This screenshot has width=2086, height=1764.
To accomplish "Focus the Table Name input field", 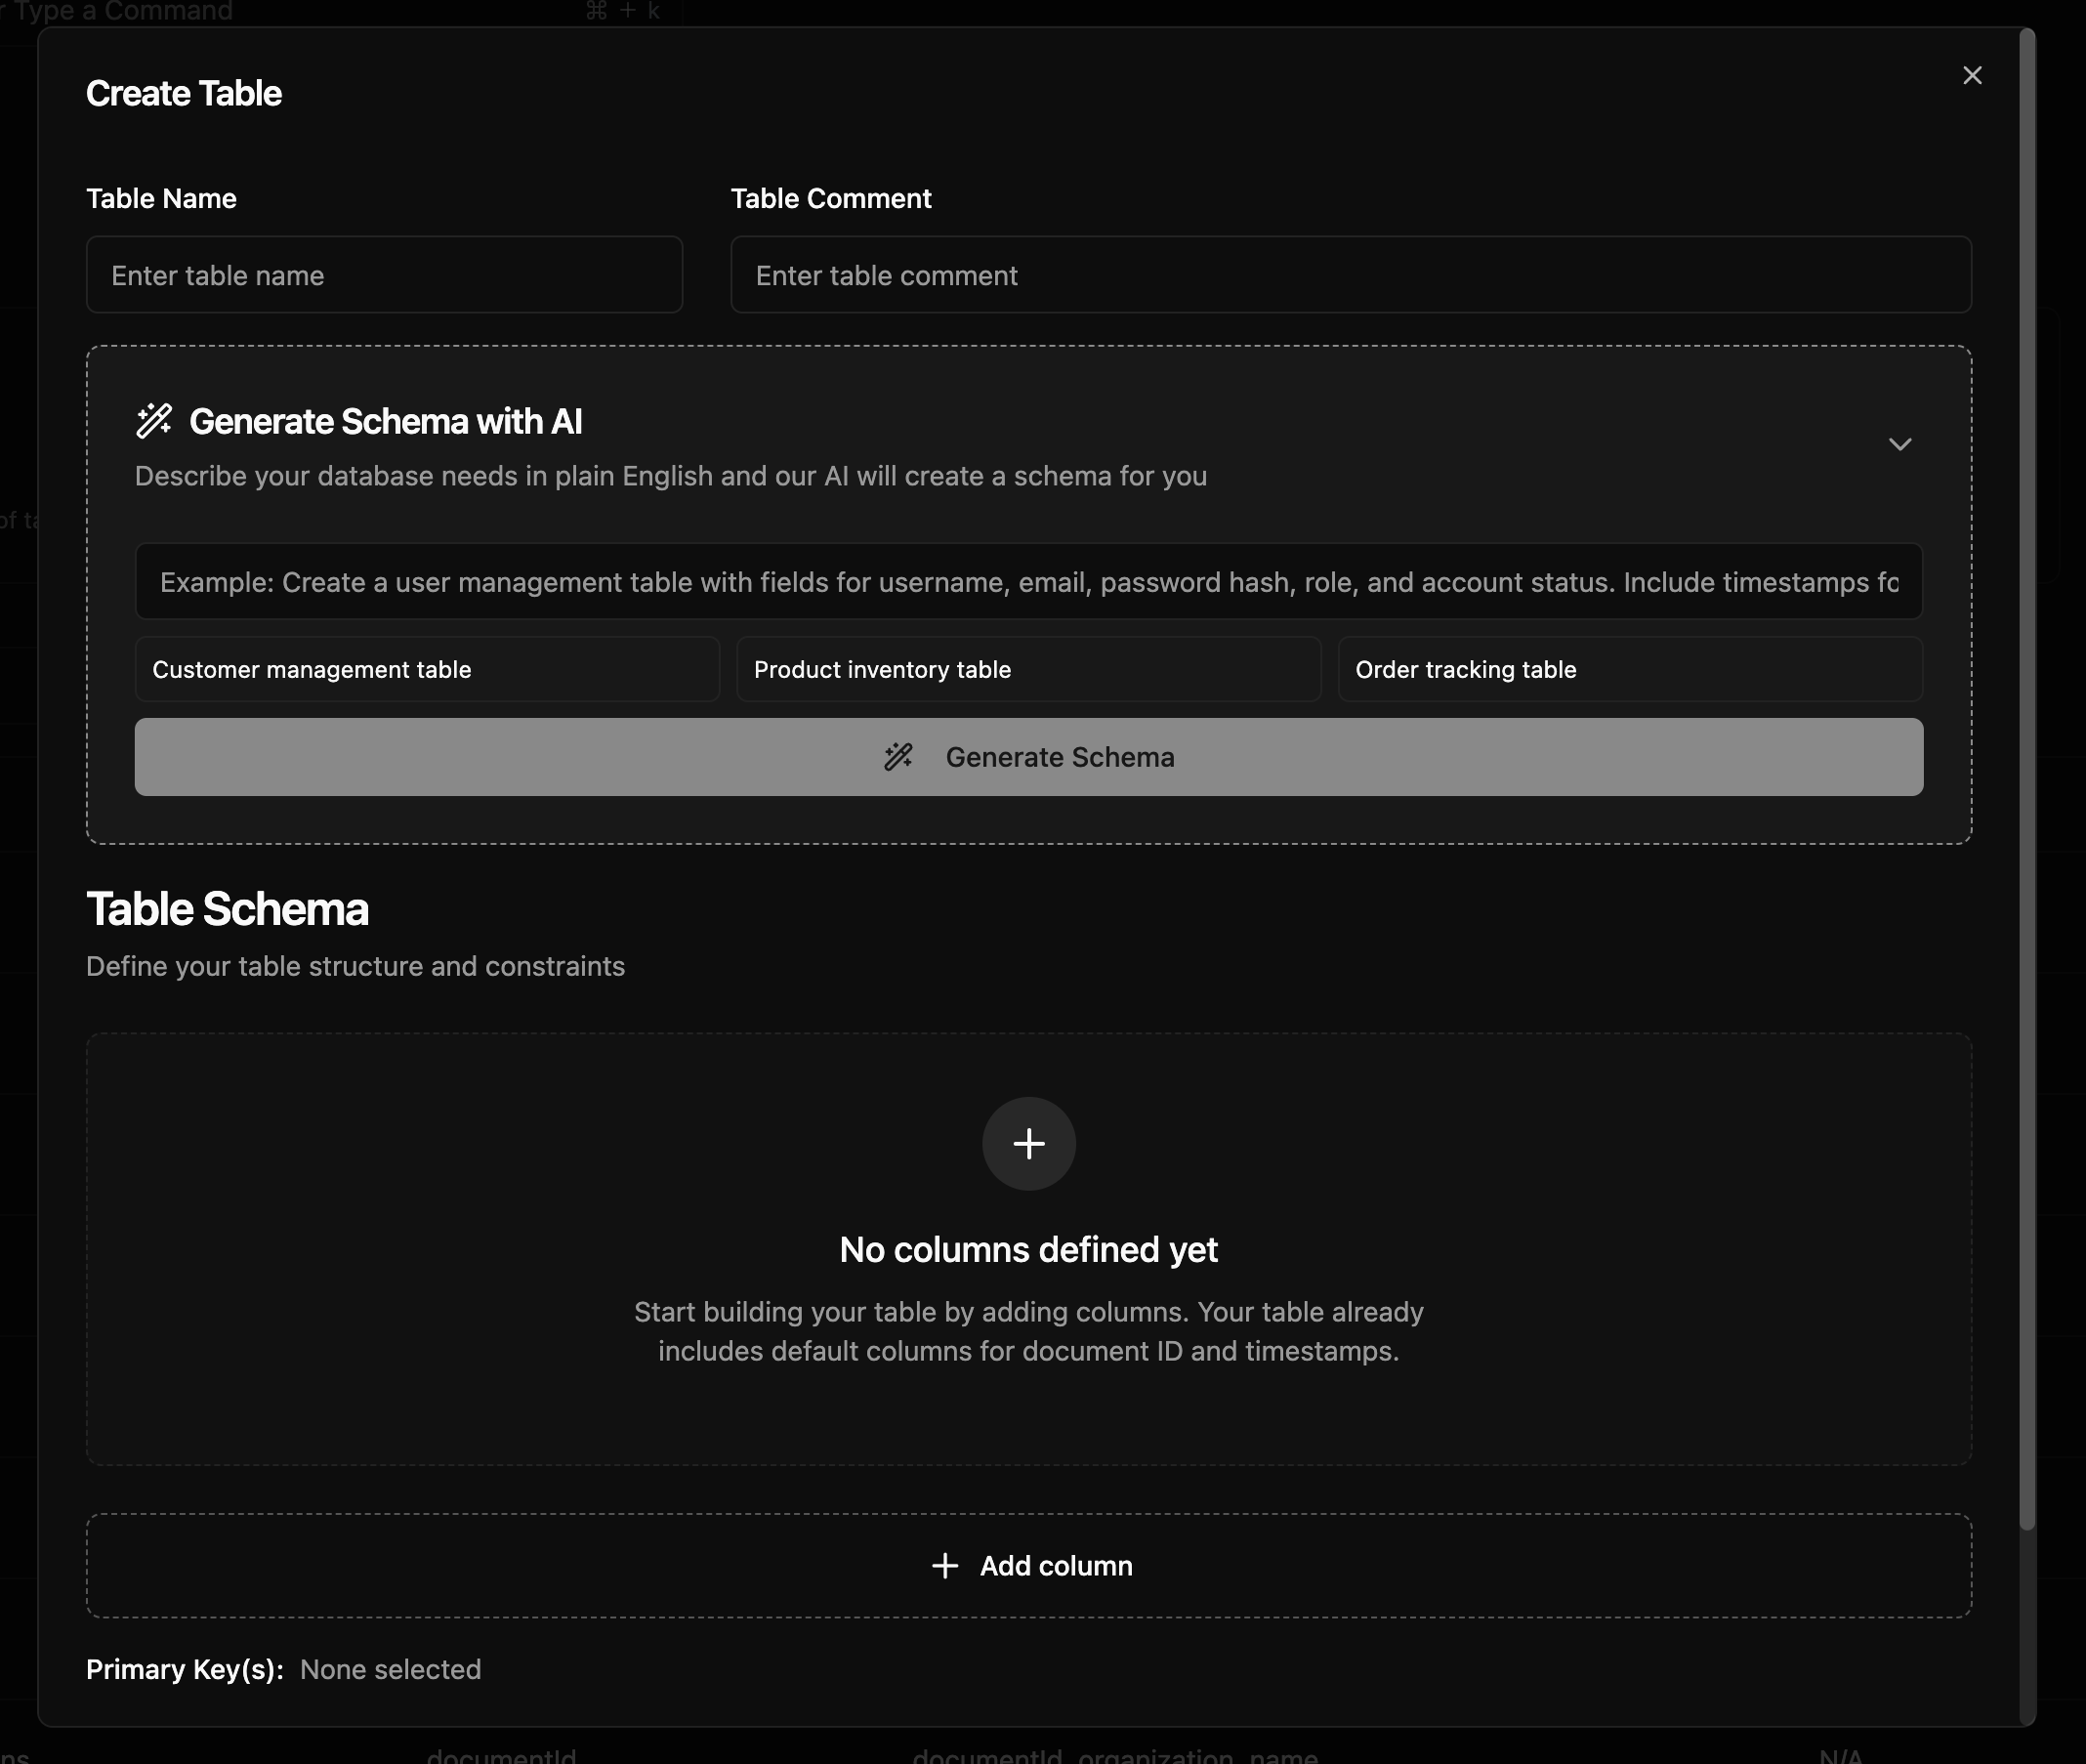I will click(384, 275).
